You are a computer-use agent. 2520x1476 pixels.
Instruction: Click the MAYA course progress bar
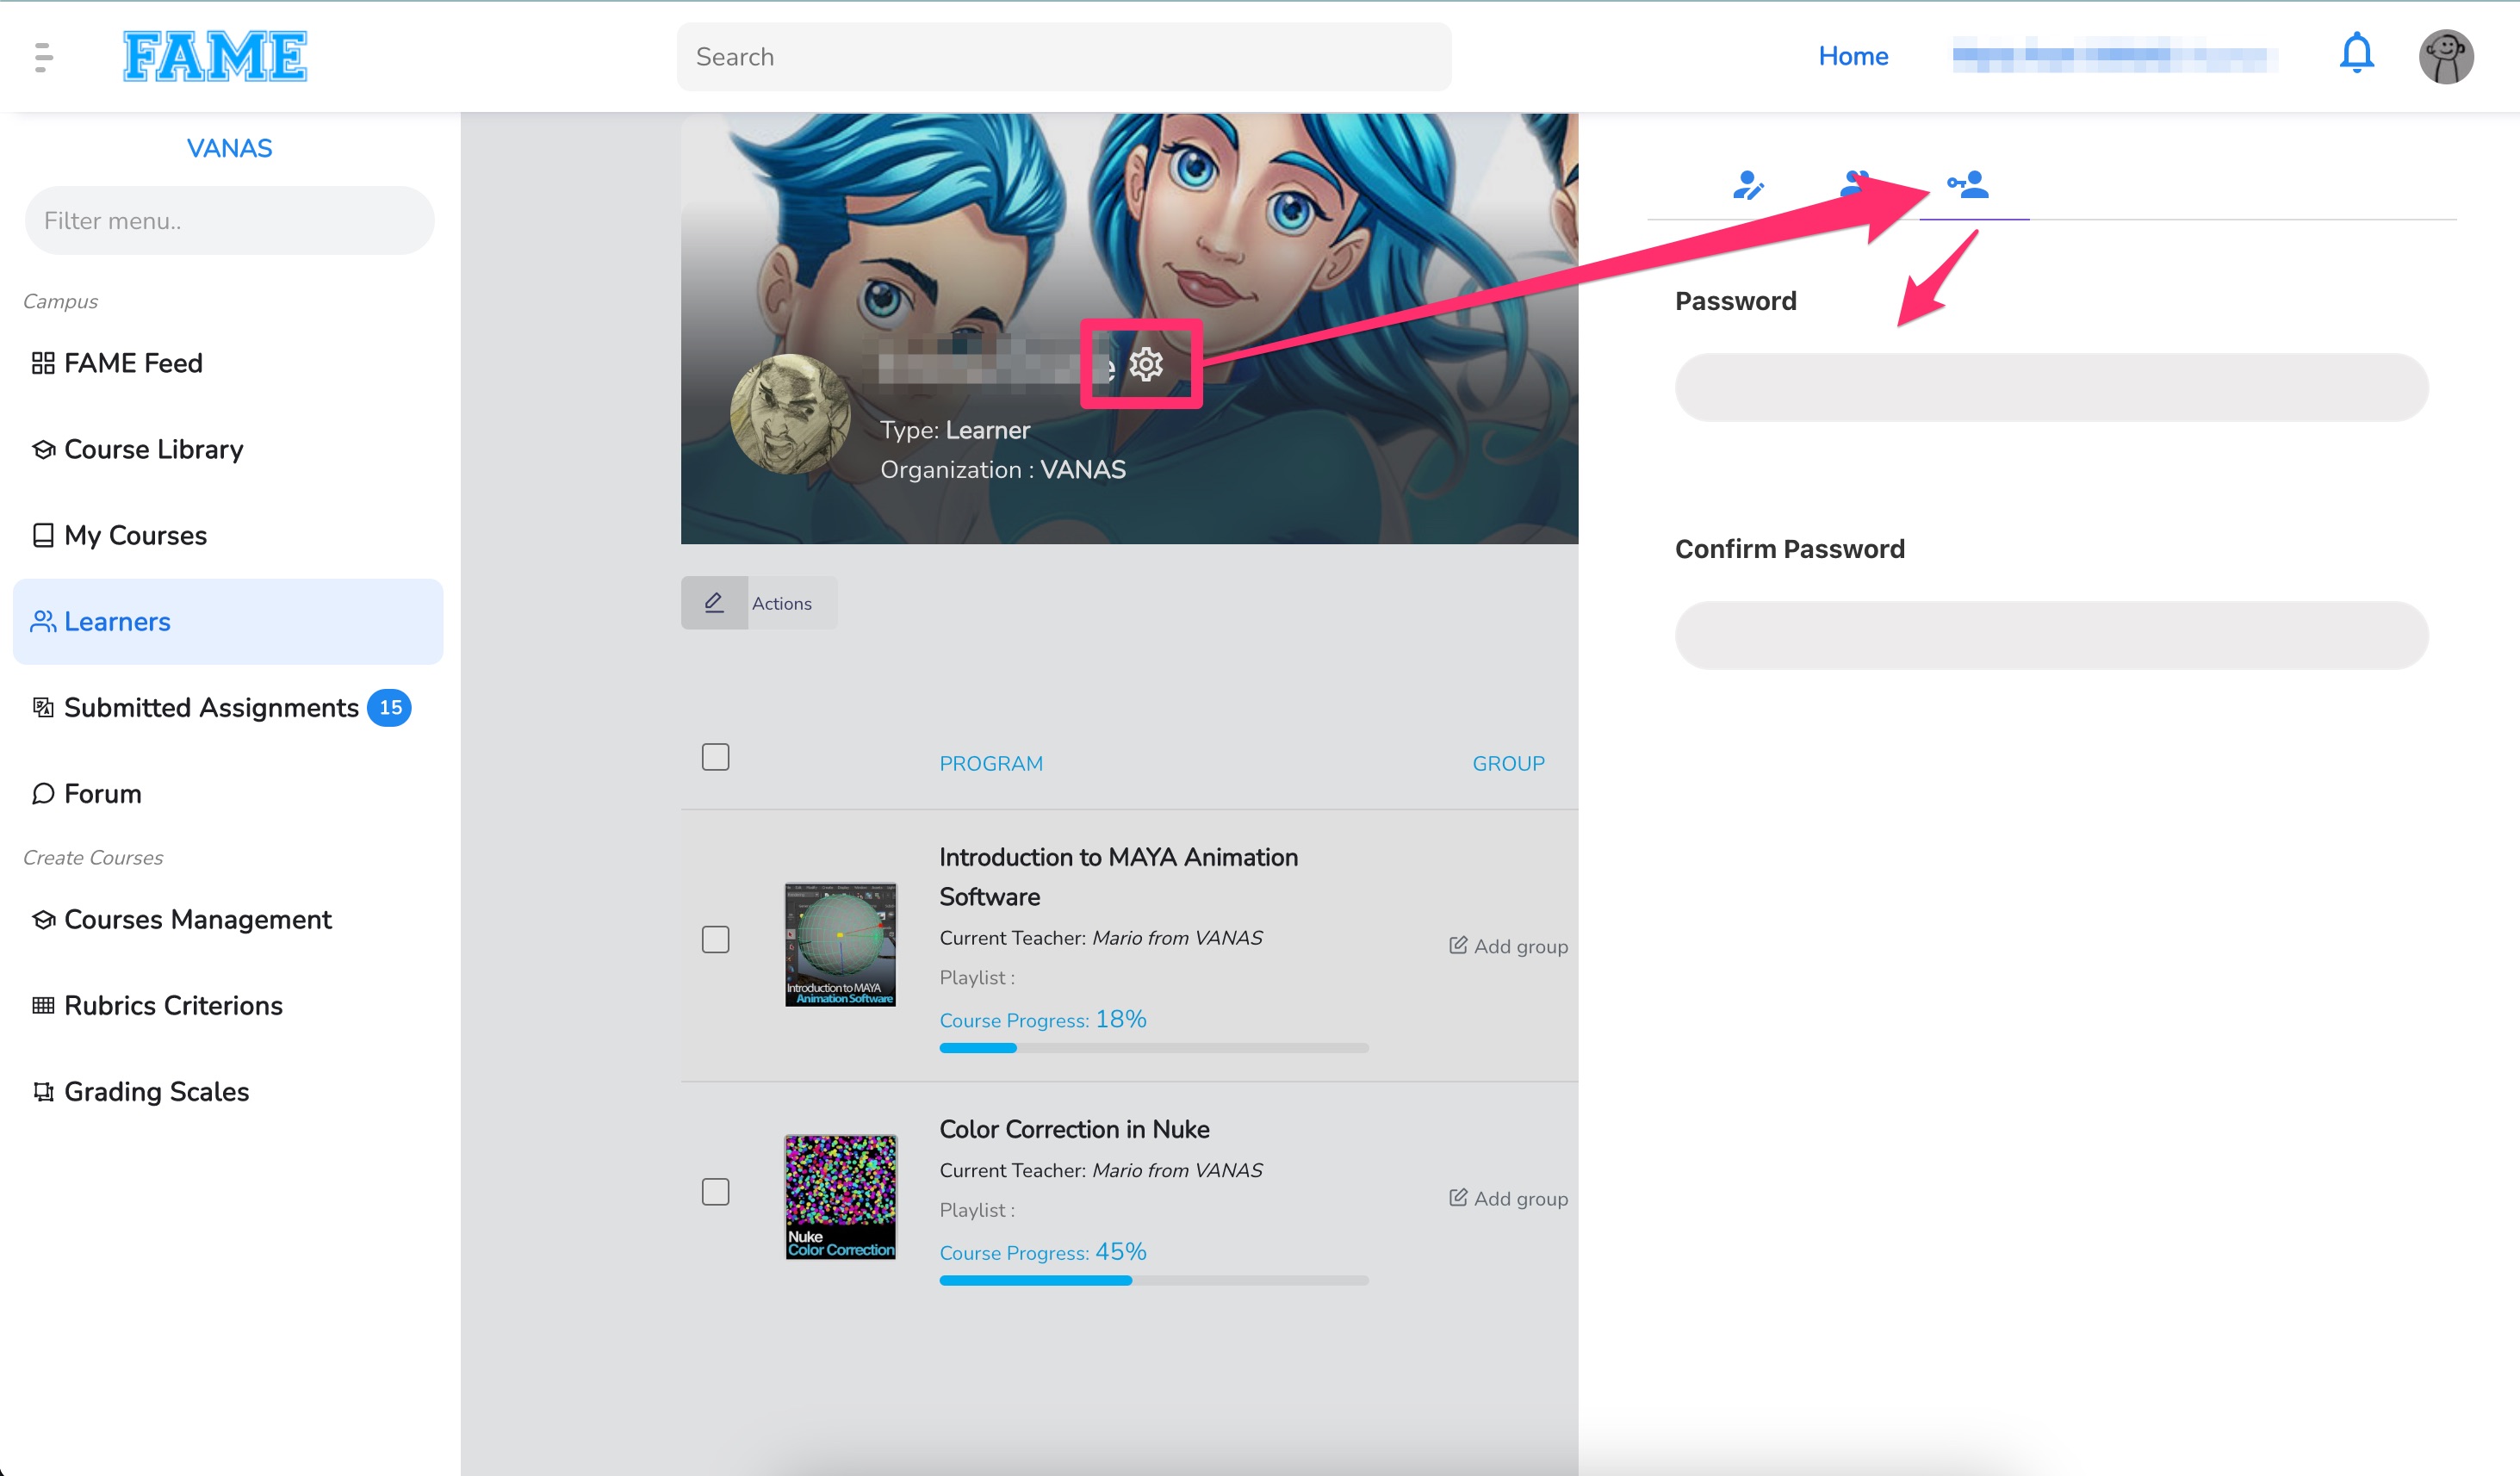[x=1153, y=1048]
